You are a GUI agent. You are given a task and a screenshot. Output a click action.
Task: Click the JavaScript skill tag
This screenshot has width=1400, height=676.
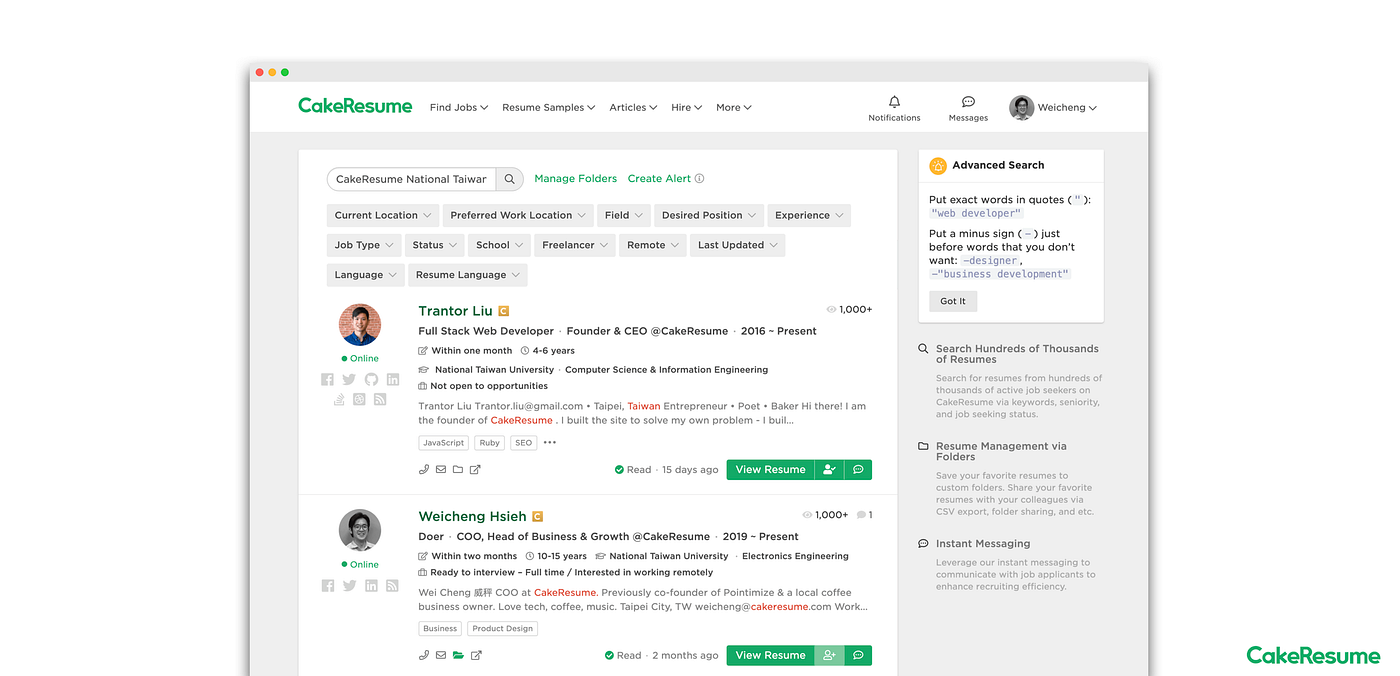tap(443, 443)
